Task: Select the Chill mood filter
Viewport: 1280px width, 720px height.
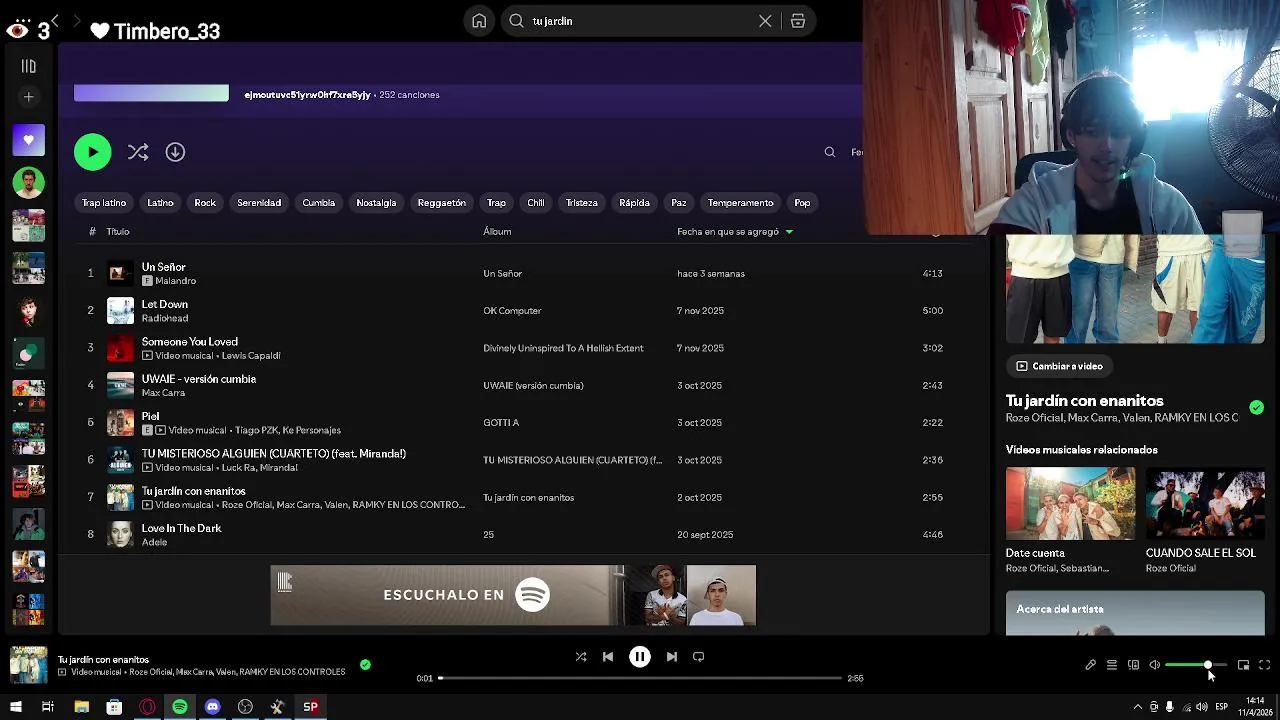Action: point(536,203)
